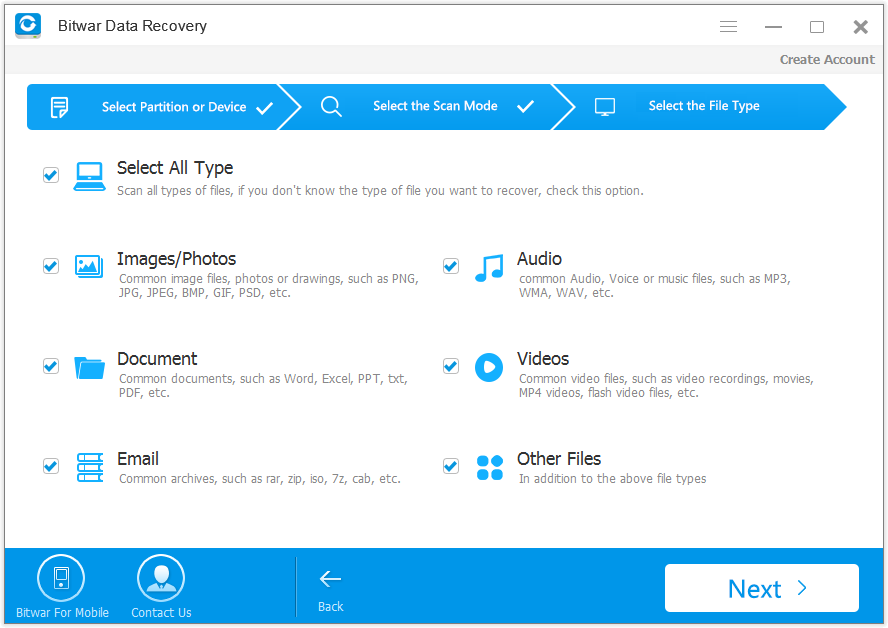Click the Other Files heading text
888x628 pixels.
(x=559, y=459)
